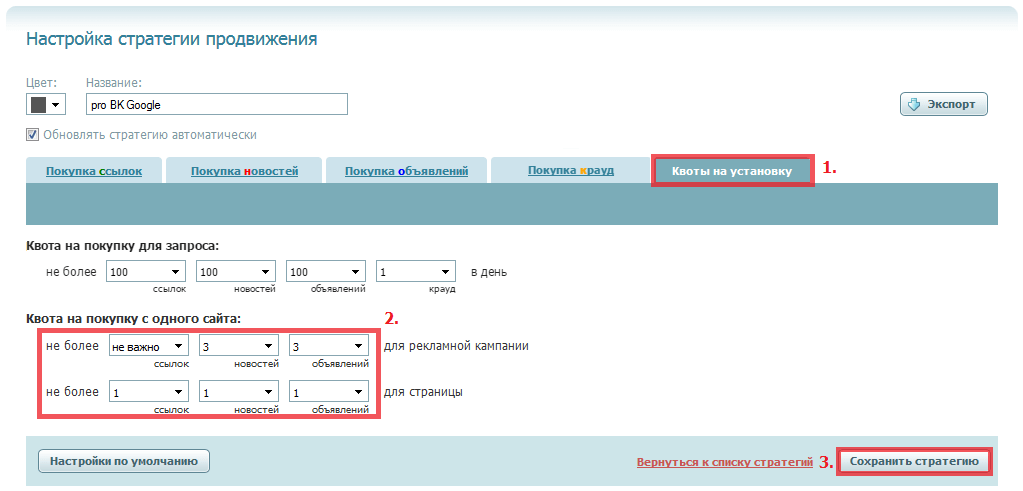Click the Сохранить стратегию button
1023x491 pixels.
click(x=915, y=461)
